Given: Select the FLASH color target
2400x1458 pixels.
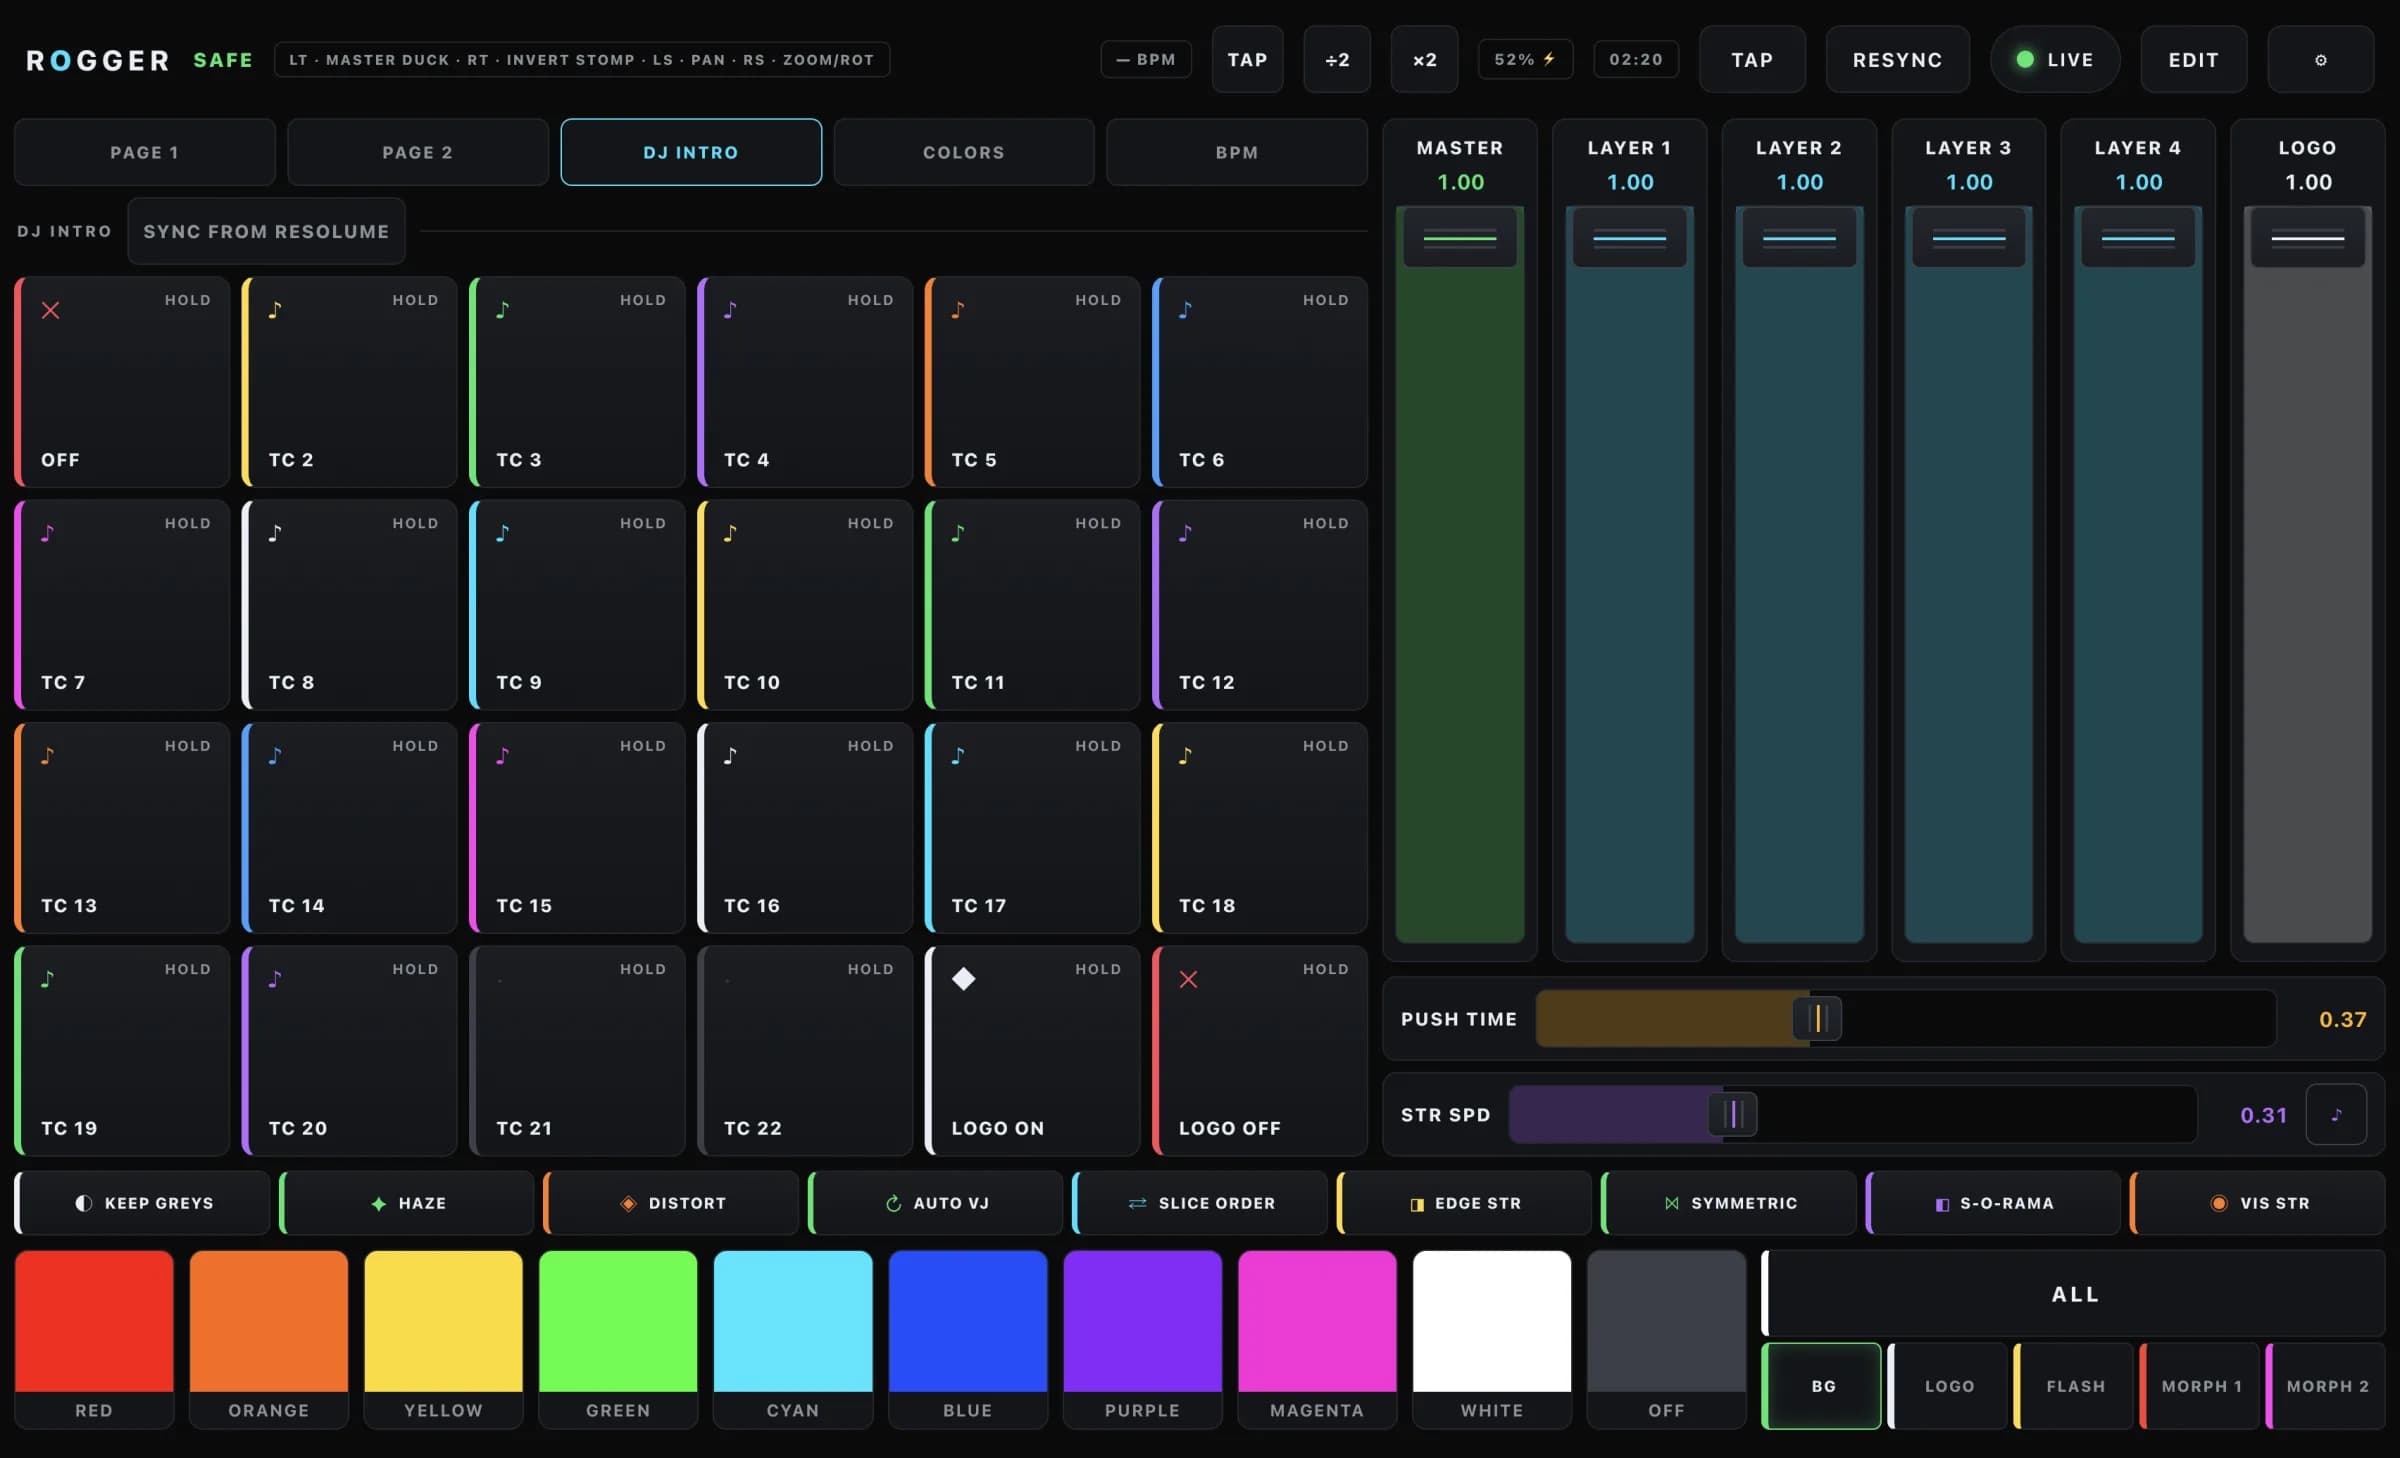Looking at the screenshot, I should coord(2074,1386).
